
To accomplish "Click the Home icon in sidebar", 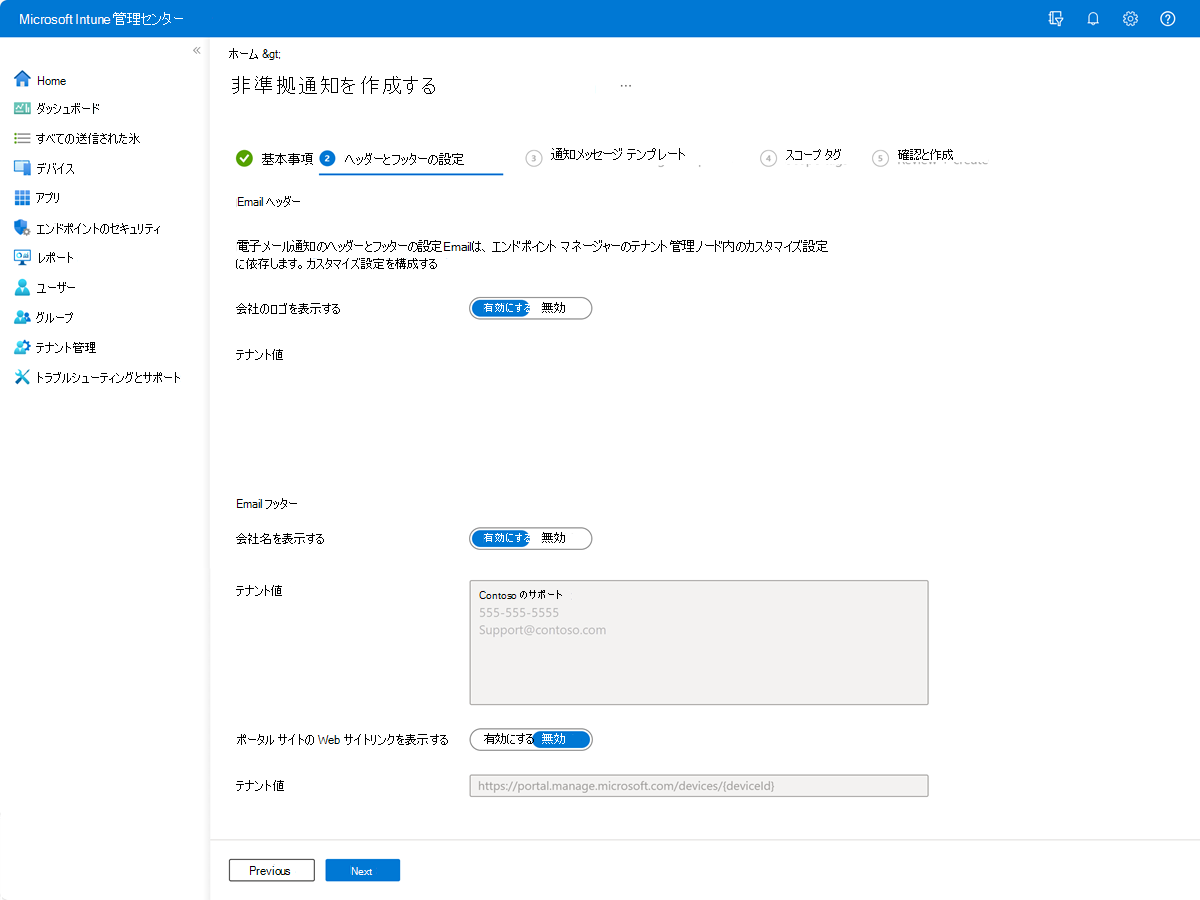I will click(22, 80).
